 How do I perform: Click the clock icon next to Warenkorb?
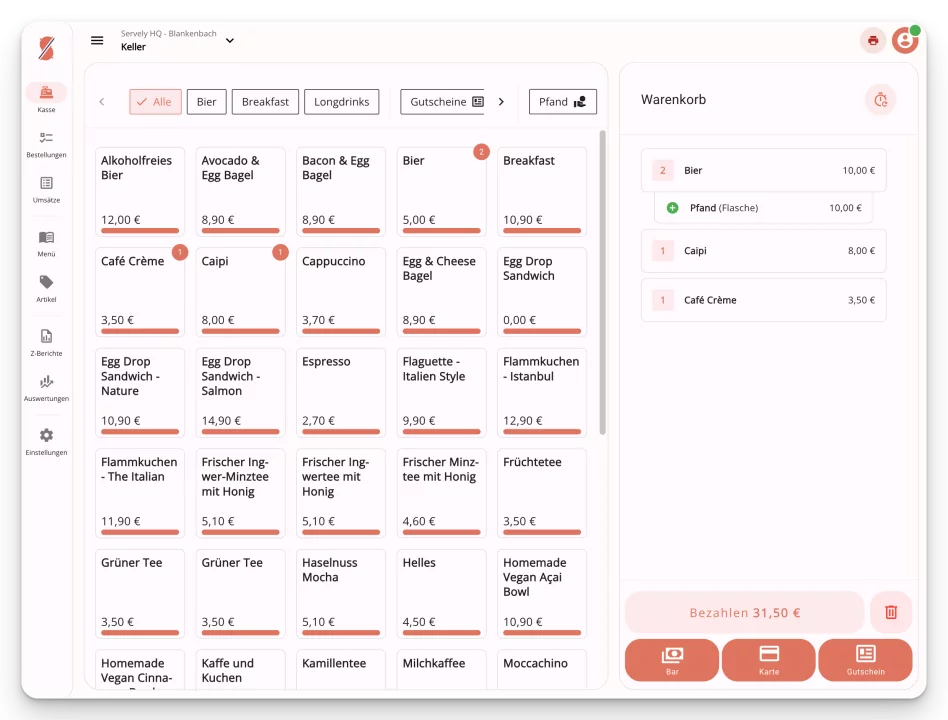880,100
